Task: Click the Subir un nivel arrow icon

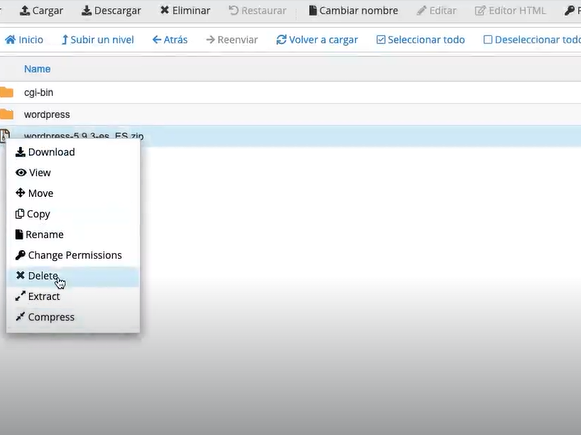Action: pos(65,40)
